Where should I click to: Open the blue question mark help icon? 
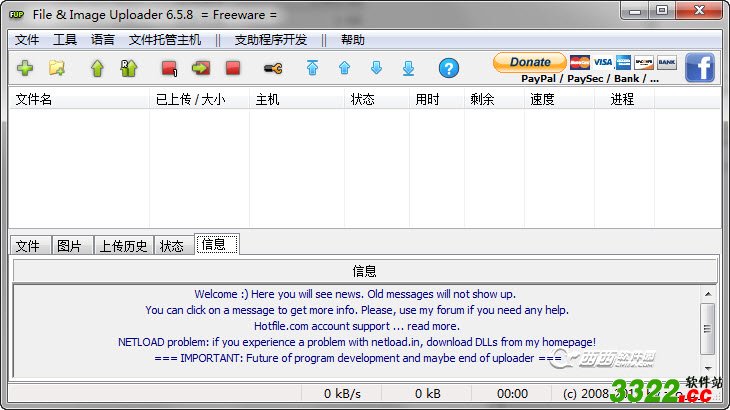point(449,68)
